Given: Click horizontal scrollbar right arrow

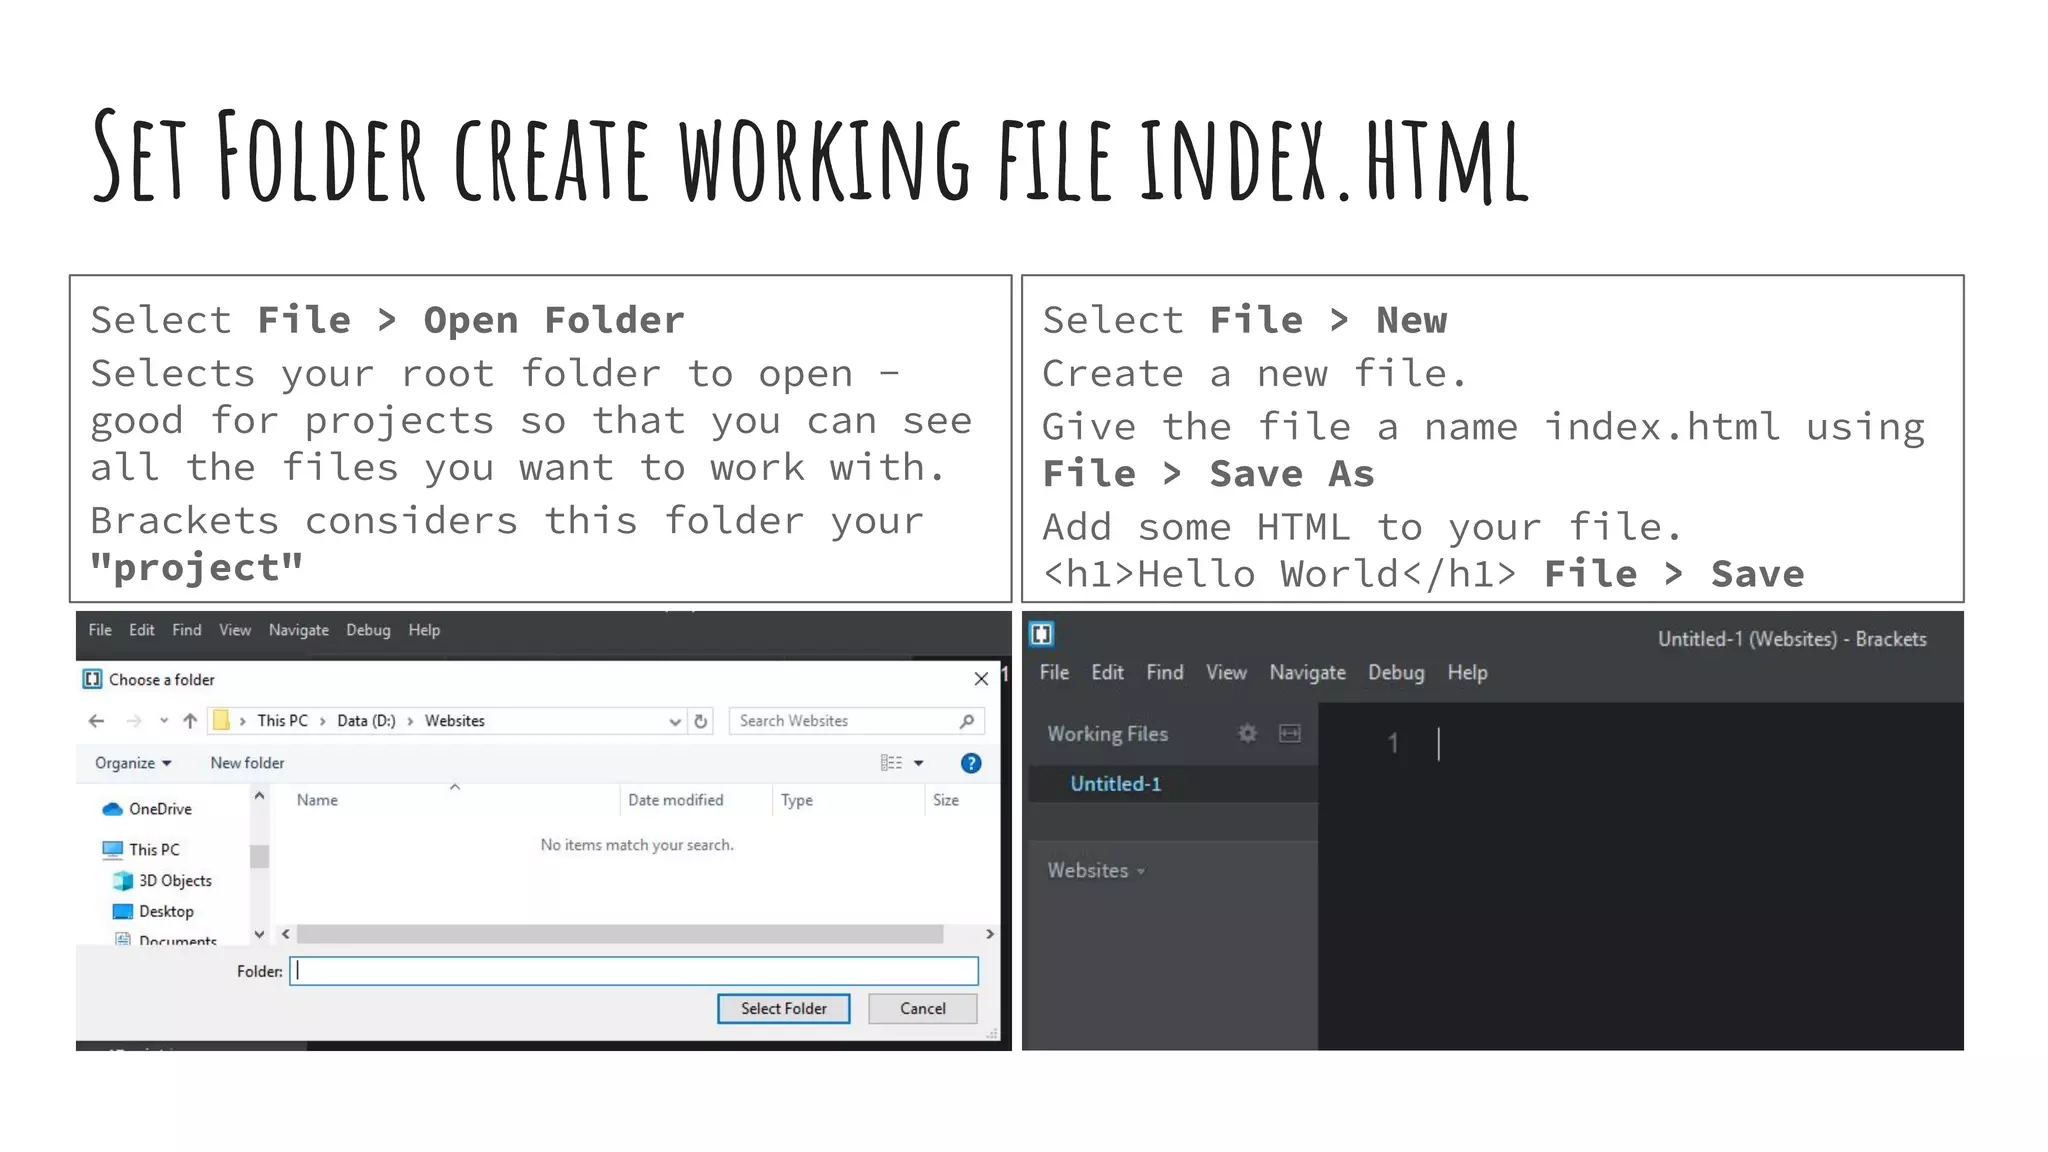Looking at the screenshot, I should pyautogui.click(x=990, y=934).
